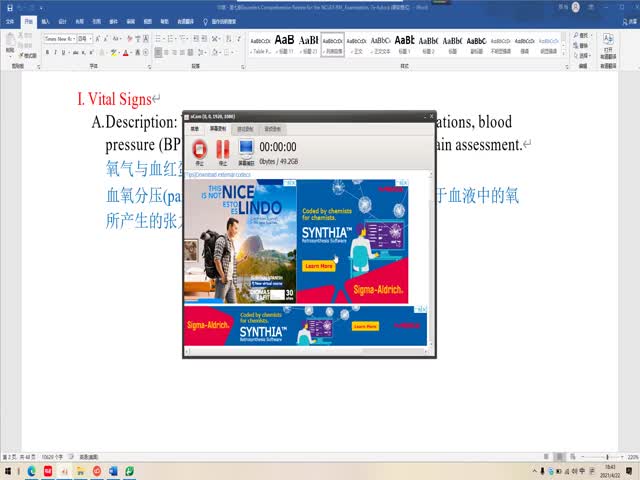The height and width of the screenshot is (480, 640).
Task: Click the Find magnifier button
Action: 581,36
